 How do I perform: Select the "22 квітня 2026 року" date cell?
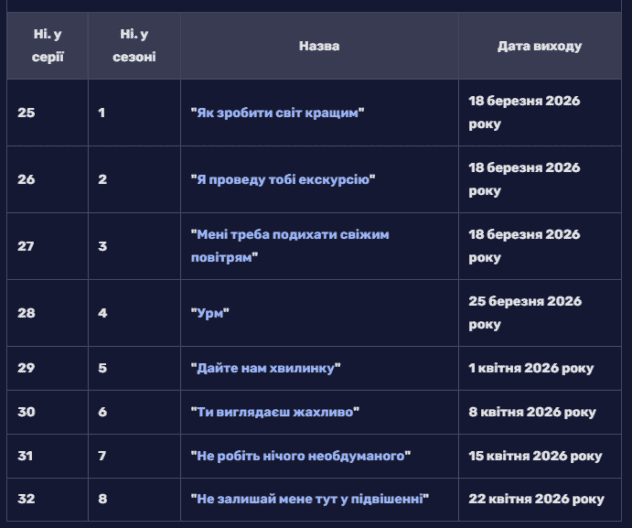click(536, 499)
